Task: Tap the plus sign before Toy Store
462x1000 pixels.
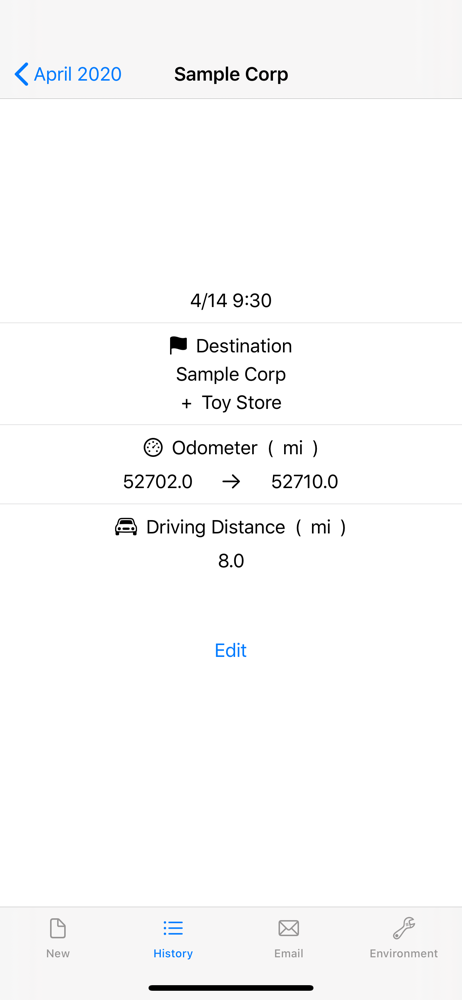Action: (x=186, y=404)
